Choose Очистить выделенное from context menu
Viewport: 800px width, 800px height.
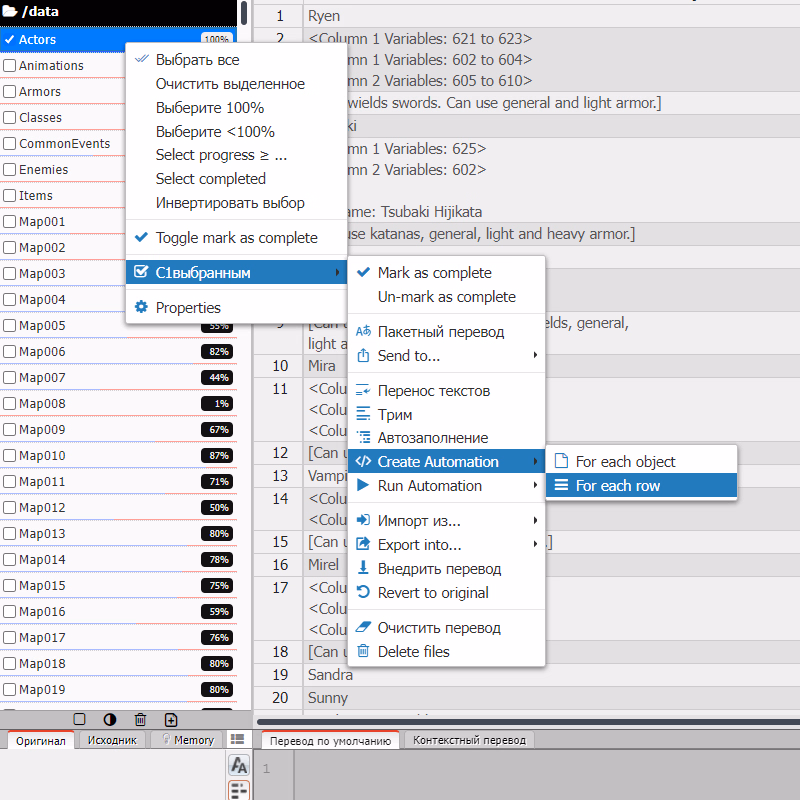click(236, 84)
